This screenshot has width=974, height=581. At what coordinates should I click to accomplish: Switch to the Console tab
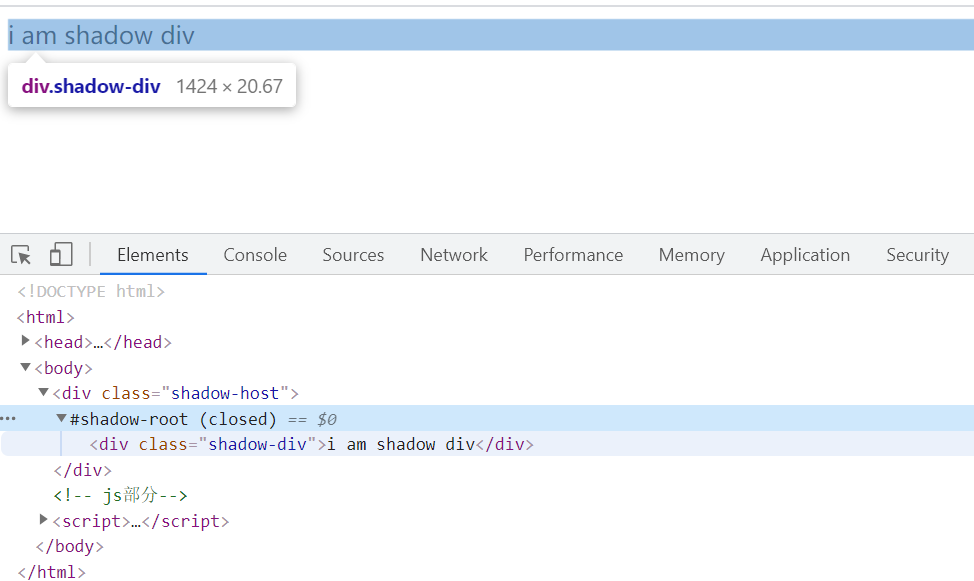click(x=255, y=255)
